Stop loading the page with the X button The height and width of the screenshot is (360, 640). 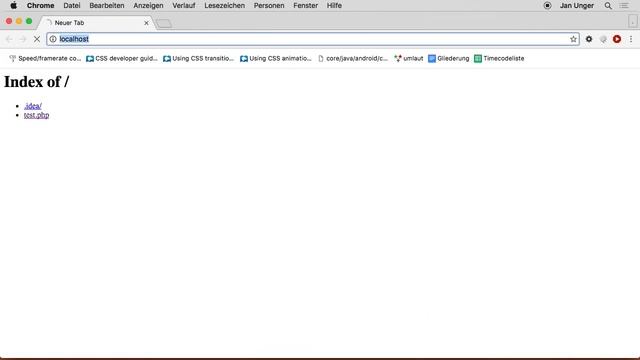coord(37,39)
